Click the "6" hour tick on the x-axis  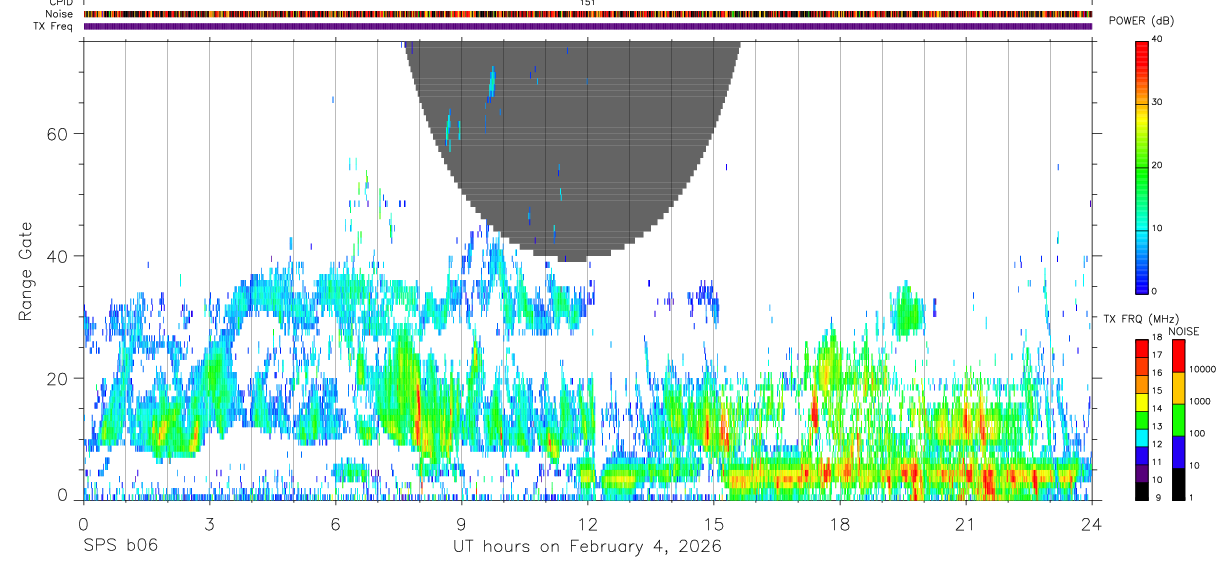(335, 523)
